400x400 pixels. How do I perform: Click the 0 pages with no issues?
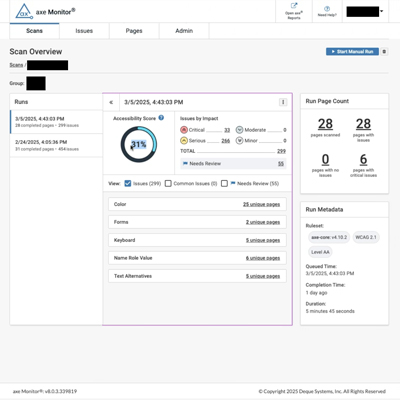[325, 159]
